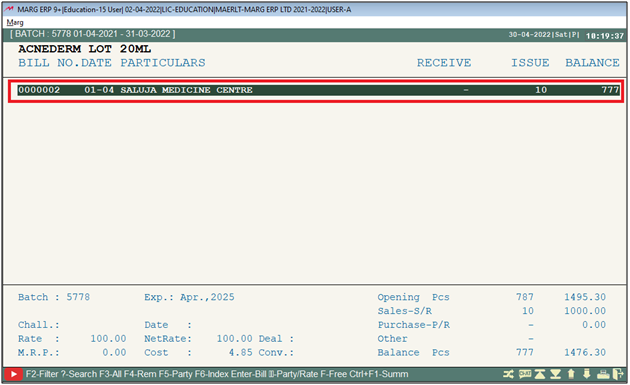The height and width of the screenshot is (385, 630).
Task: Click the date 01-04 in the row
Action: [99, 90]
